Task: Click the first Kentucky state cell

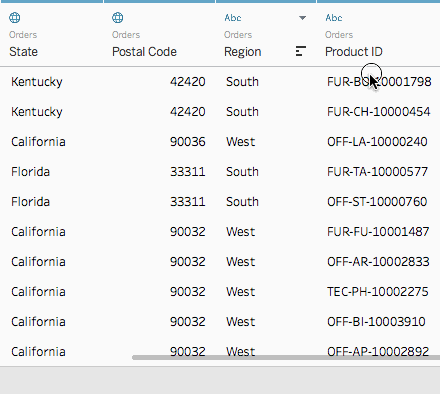Action: [x=37, y=82]
